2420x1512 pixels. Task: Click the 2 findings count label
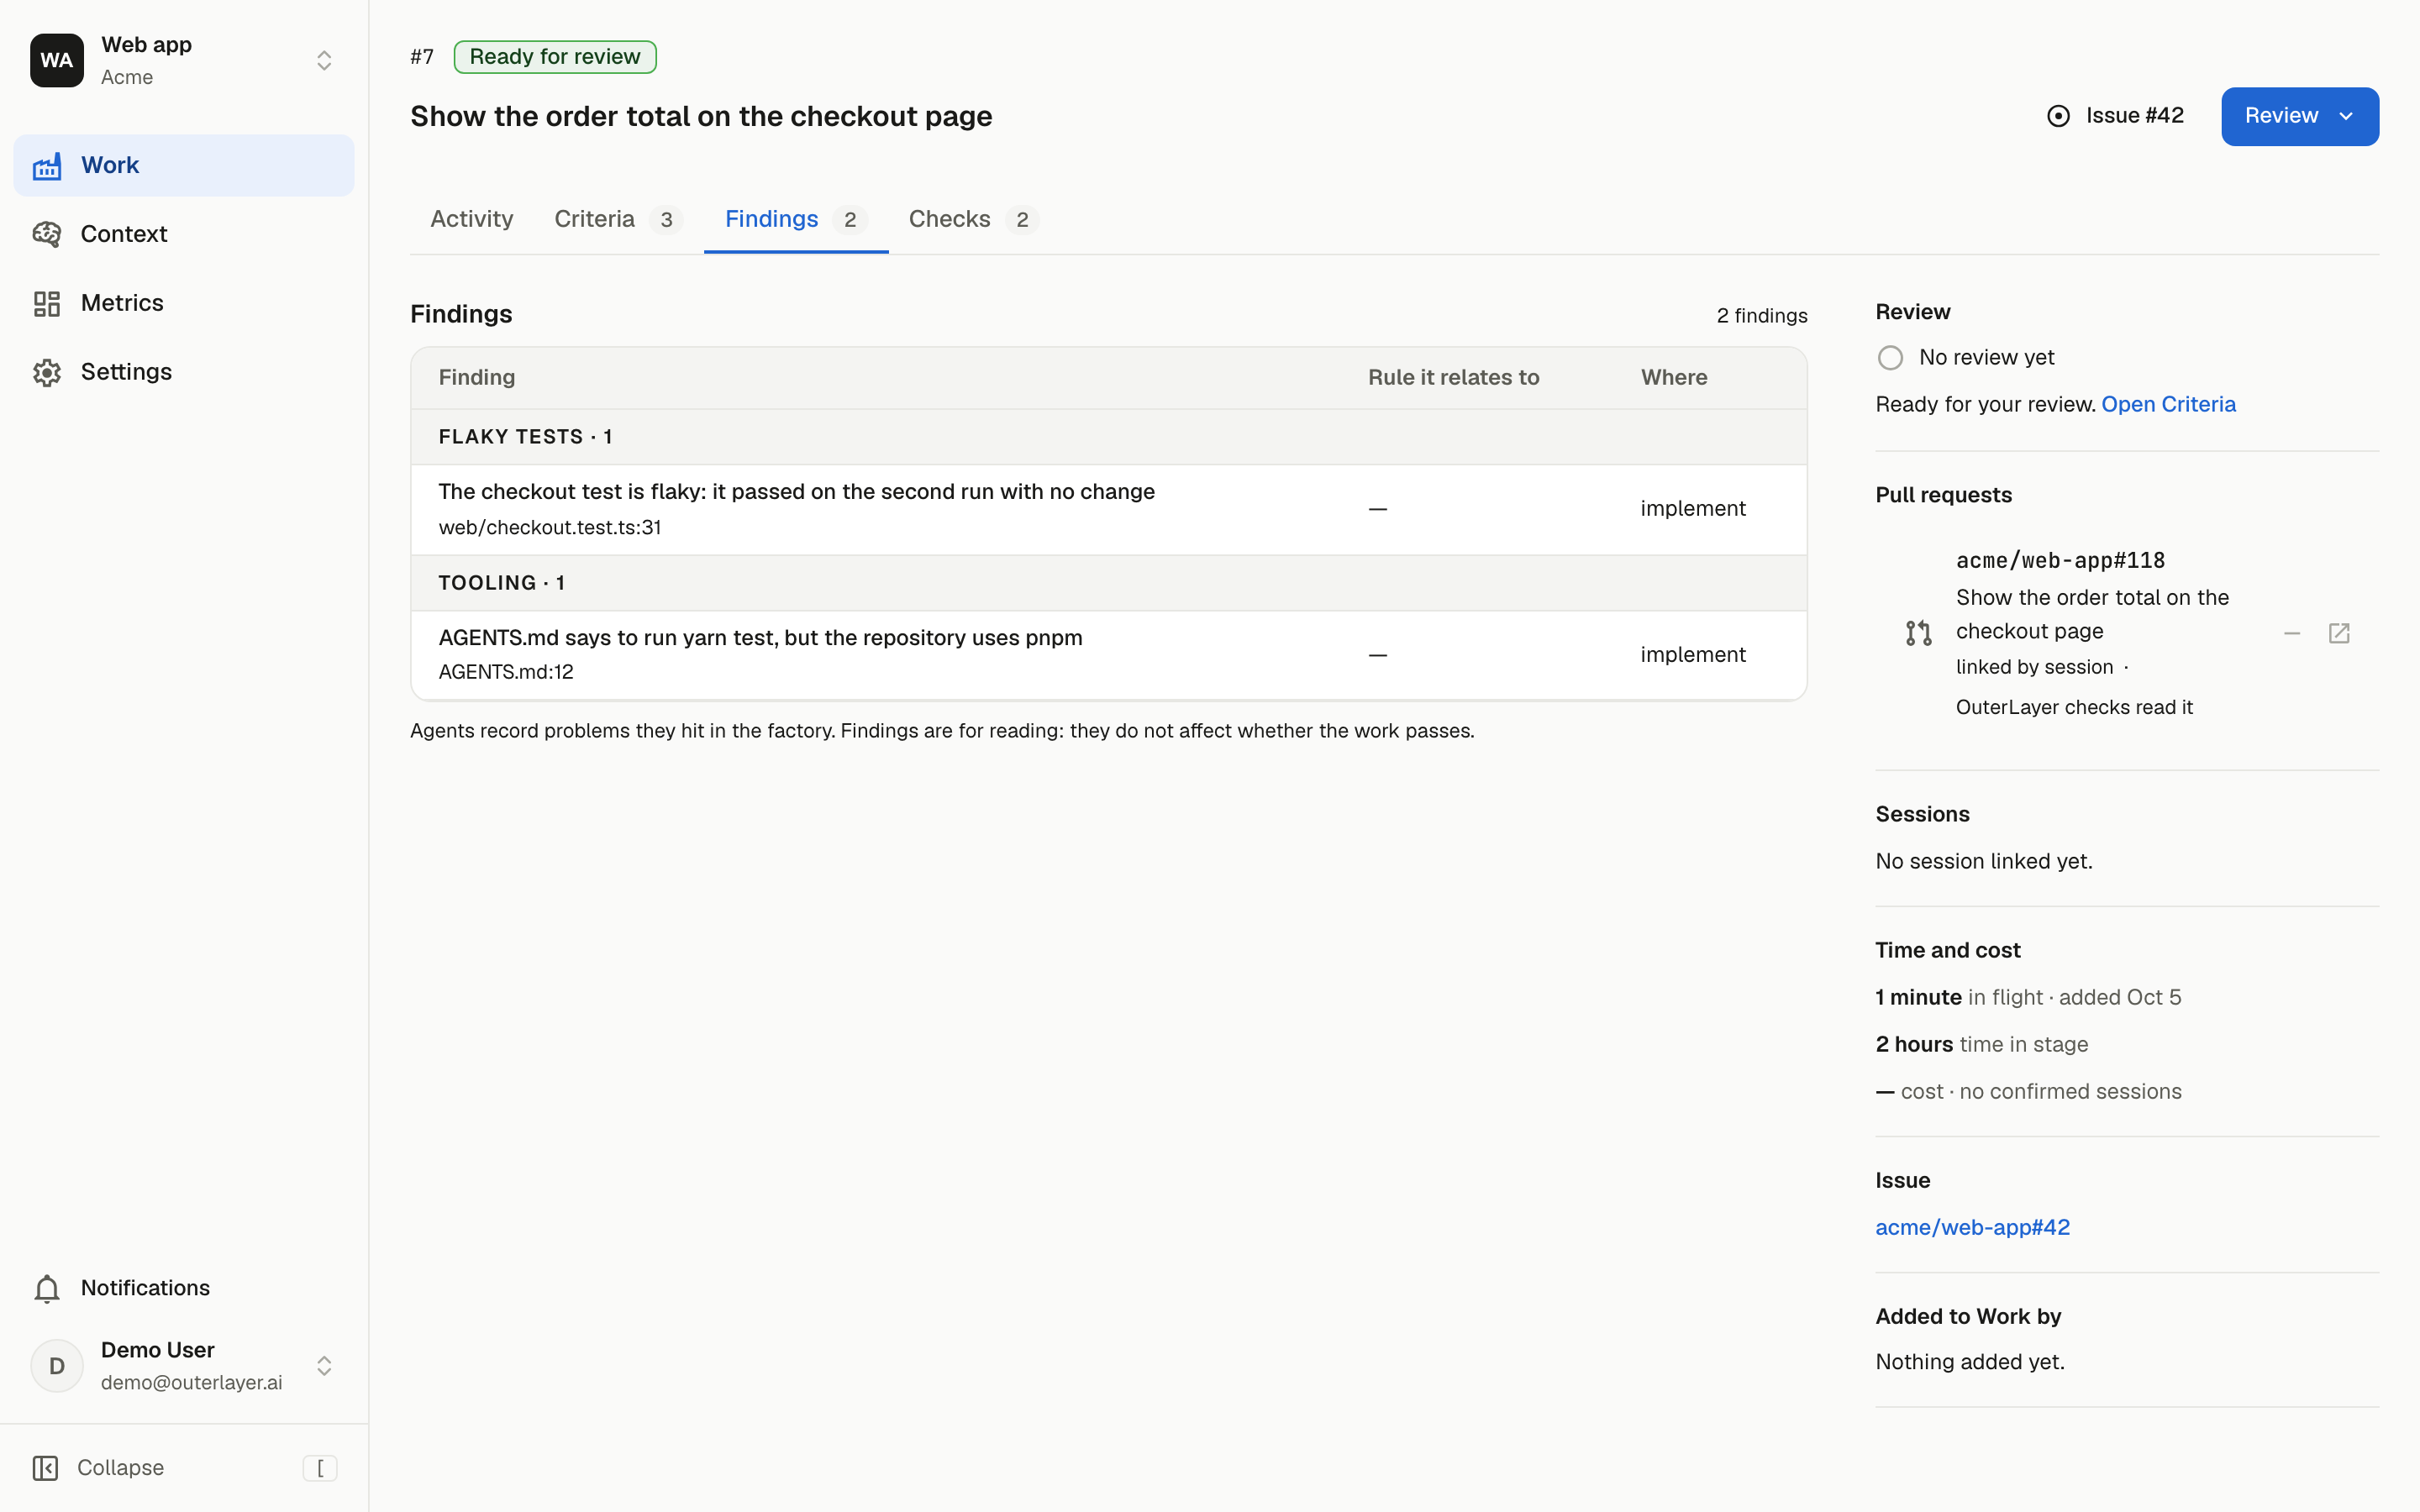(1762, 316)
